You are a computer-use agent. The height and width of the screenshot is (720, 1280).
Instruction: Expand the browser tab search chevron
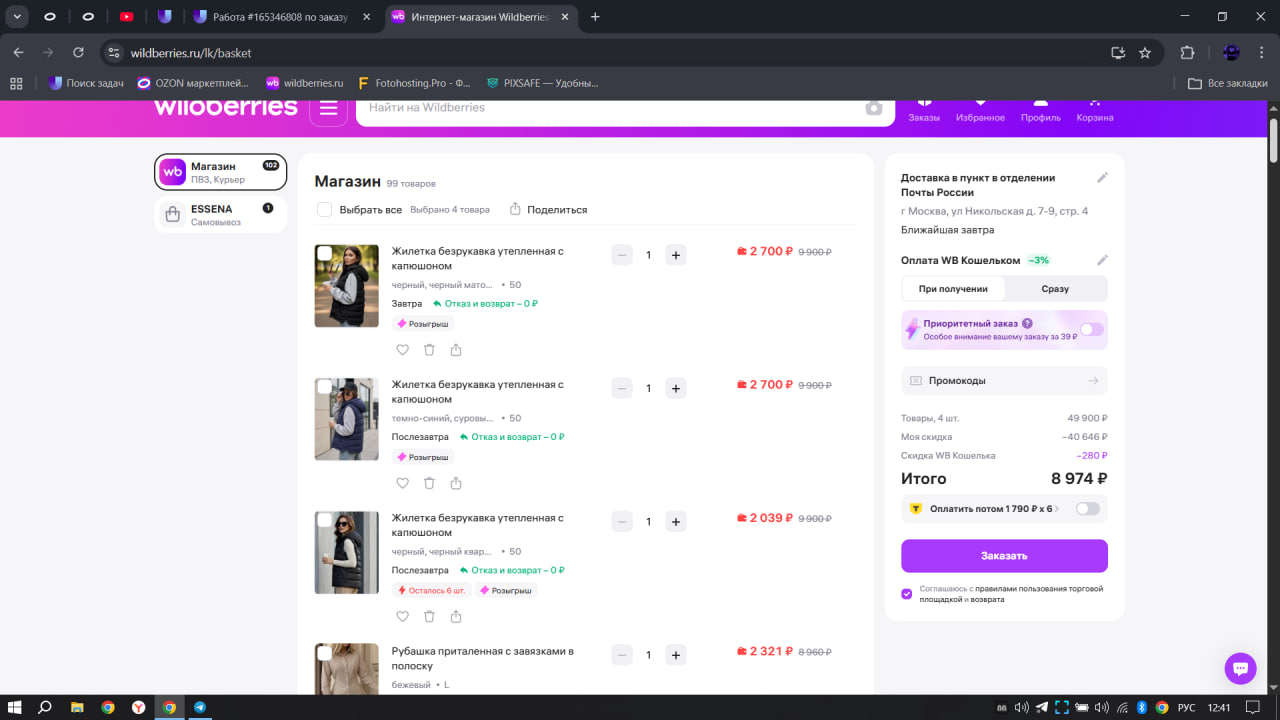coord(17,17)
